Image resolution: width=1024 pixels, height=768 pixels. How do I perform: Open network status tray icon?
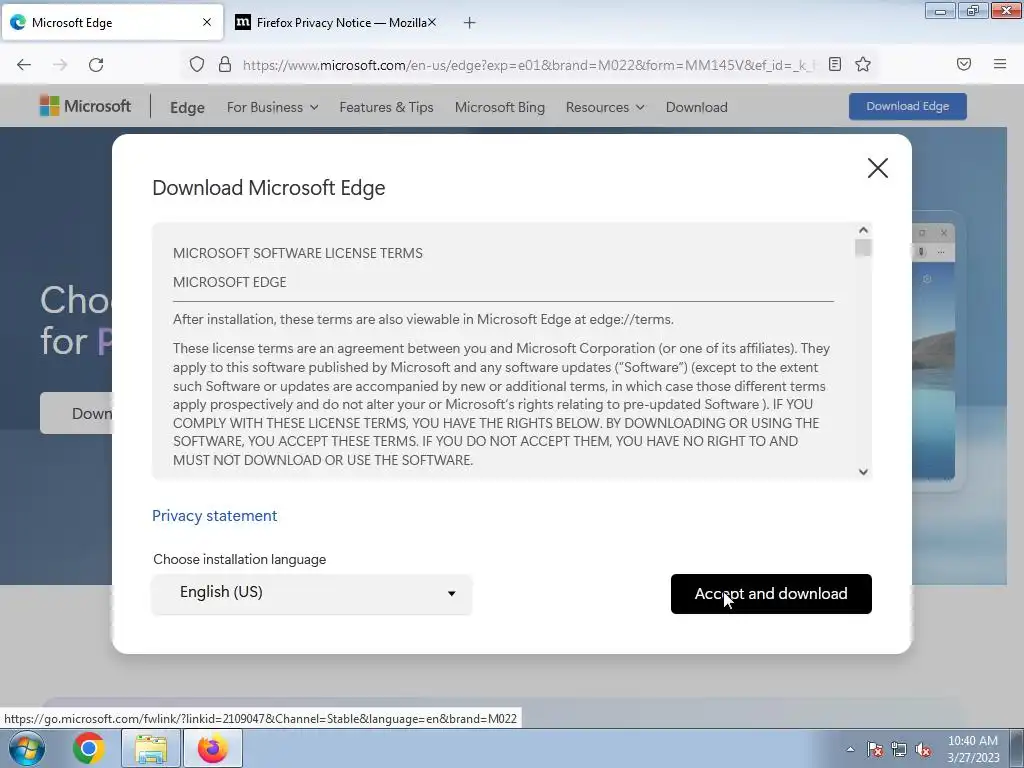click(x=899, y=749)
